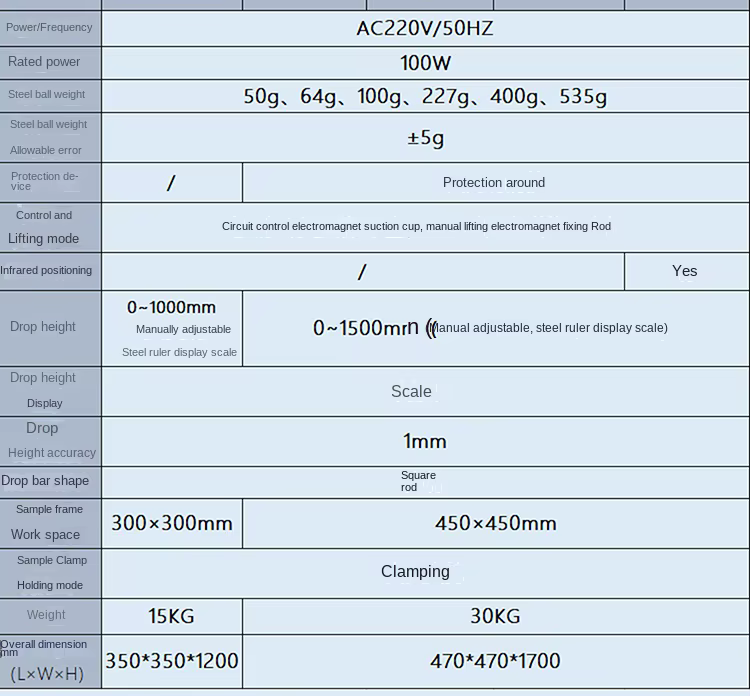Select the ±5g allowable error value

click(424, 138)
